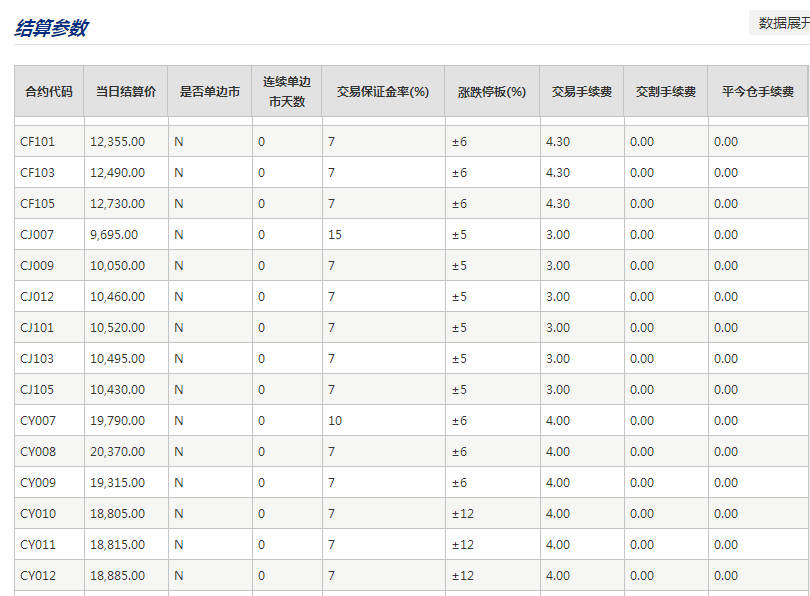Click settlement price 12,730.00
The image size is (810, 596).
pos(117,203)
